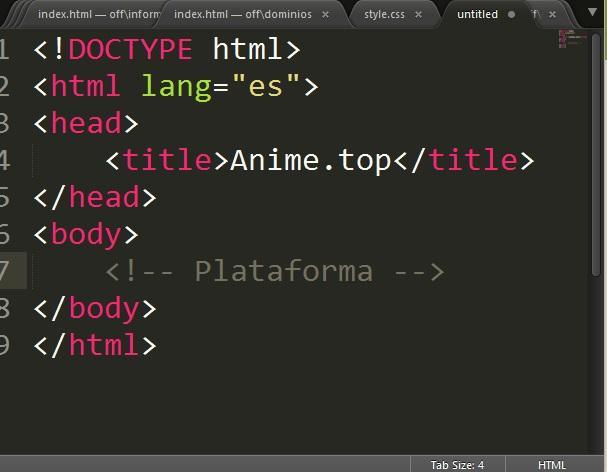The image size is (607, 472).
Task: Click line number 1 in the gutter
Action: [x=5, y=49]
